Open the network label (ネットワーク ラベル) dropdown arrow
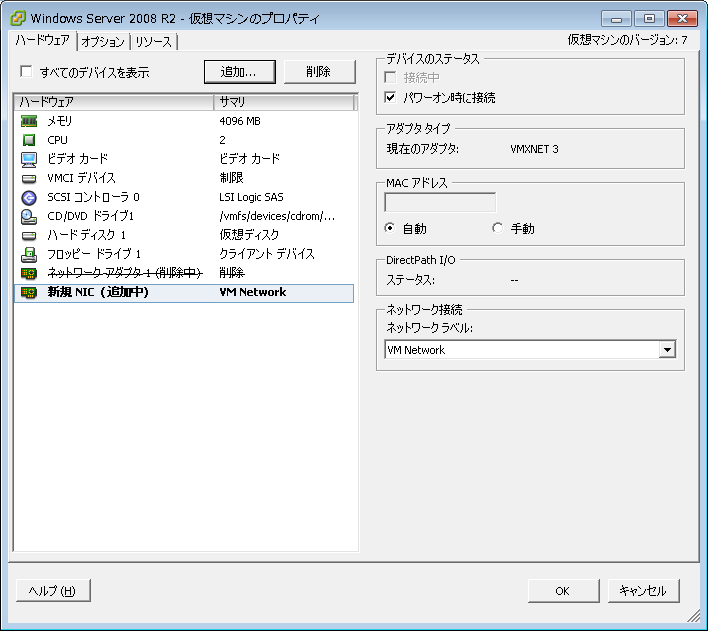The width and height of the screenshot is (708, 631). click(667, 350)
